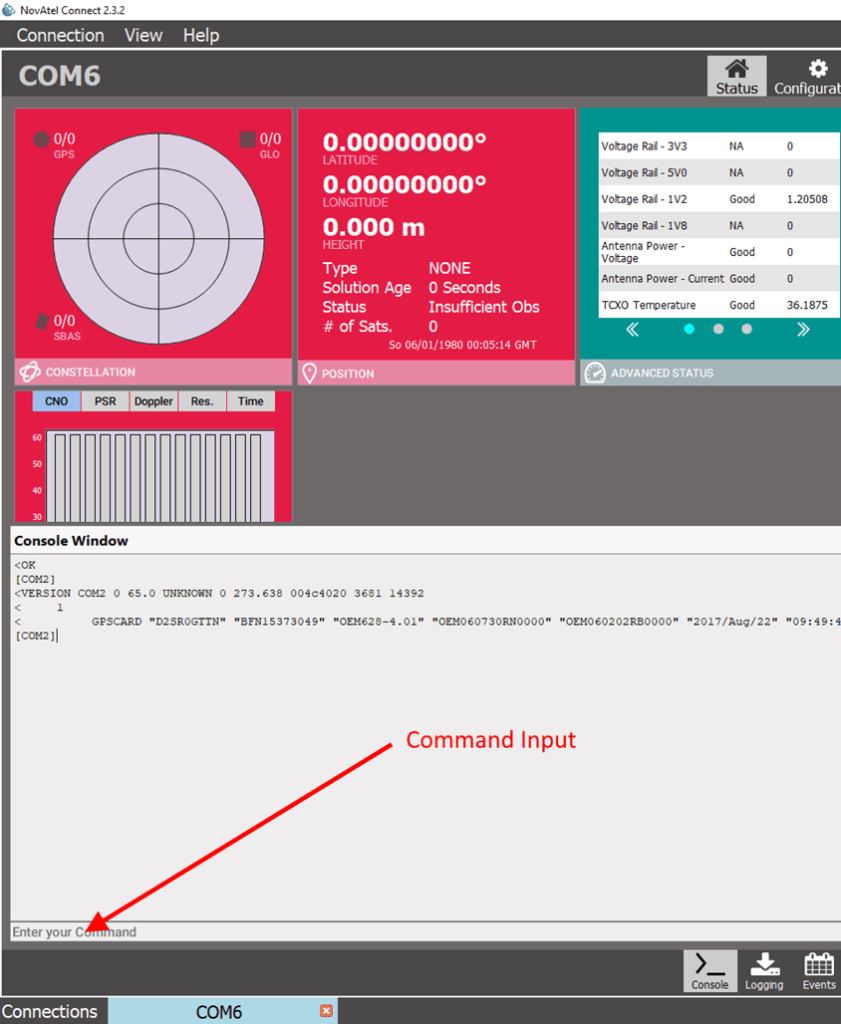Go to previous Advanced Status page

[632, 329]
